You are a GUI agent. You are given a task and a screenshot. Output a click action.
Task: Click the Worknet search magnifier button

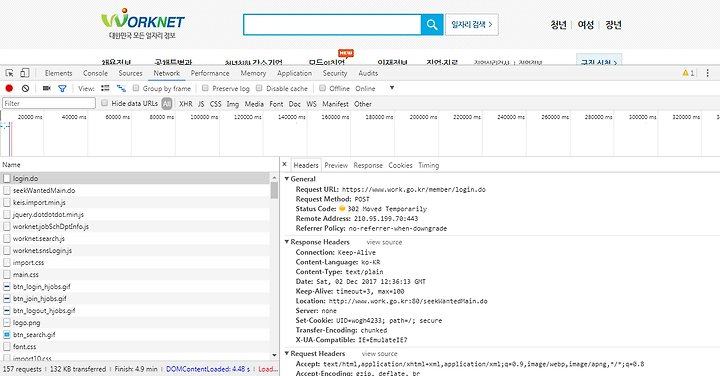[x=432, y=25]
